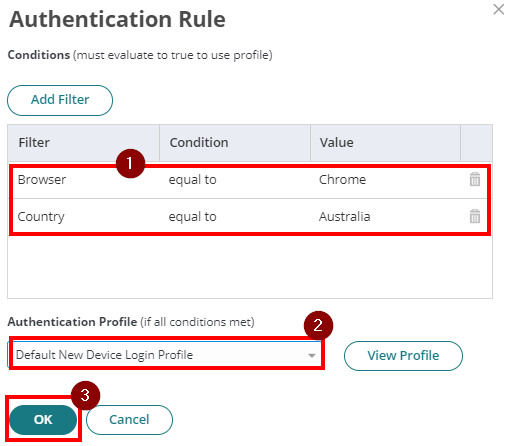Click the Australia value cell
The image size is (511, 446).
tap(345, 217)
